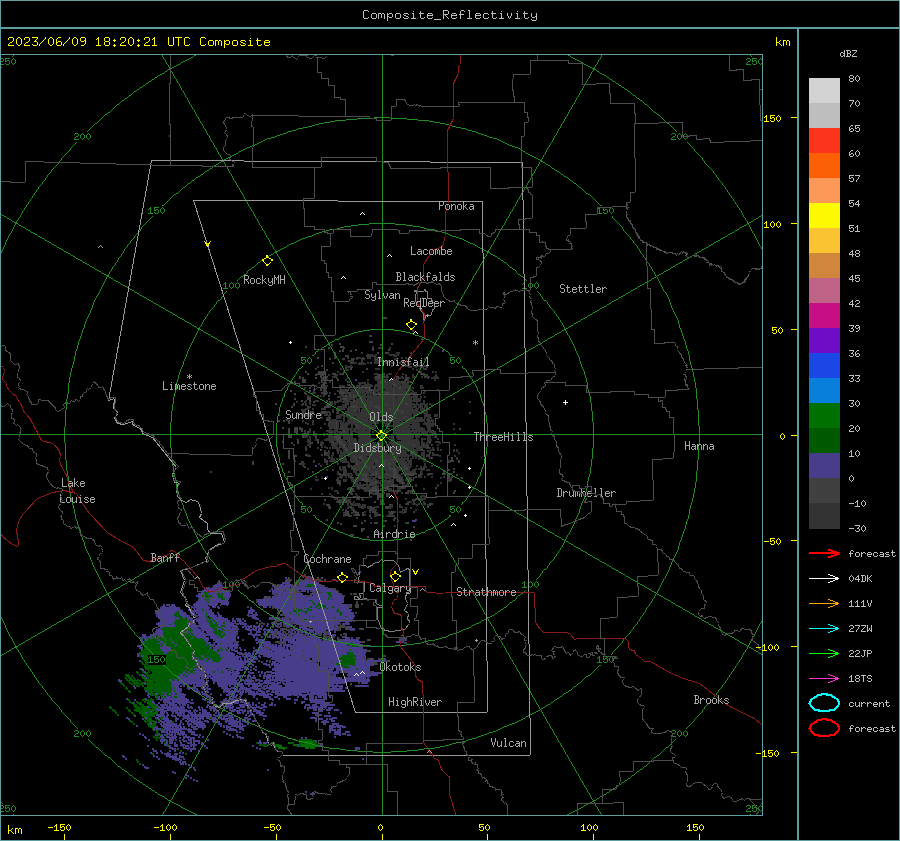Click the Blackfalds label
Screen dimensions: 900x841
(425, 277)
